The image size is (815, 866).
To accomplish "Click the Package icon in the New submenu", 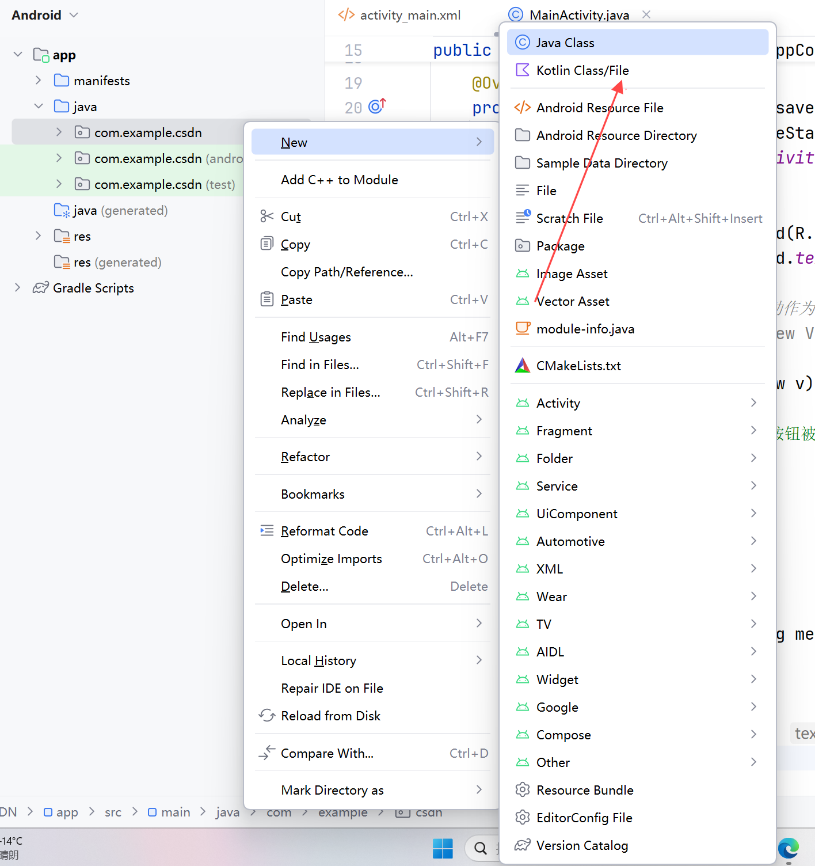I will (522, 246).
